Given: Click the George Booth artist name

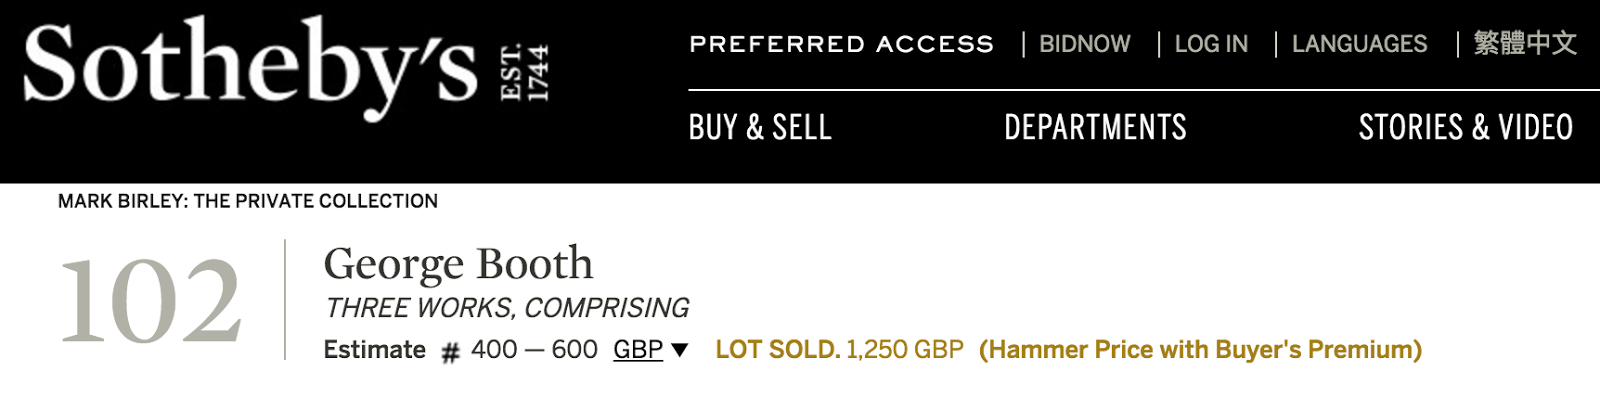Looking at the screenshot, I should pyautogui.click(x=458, y=264).
